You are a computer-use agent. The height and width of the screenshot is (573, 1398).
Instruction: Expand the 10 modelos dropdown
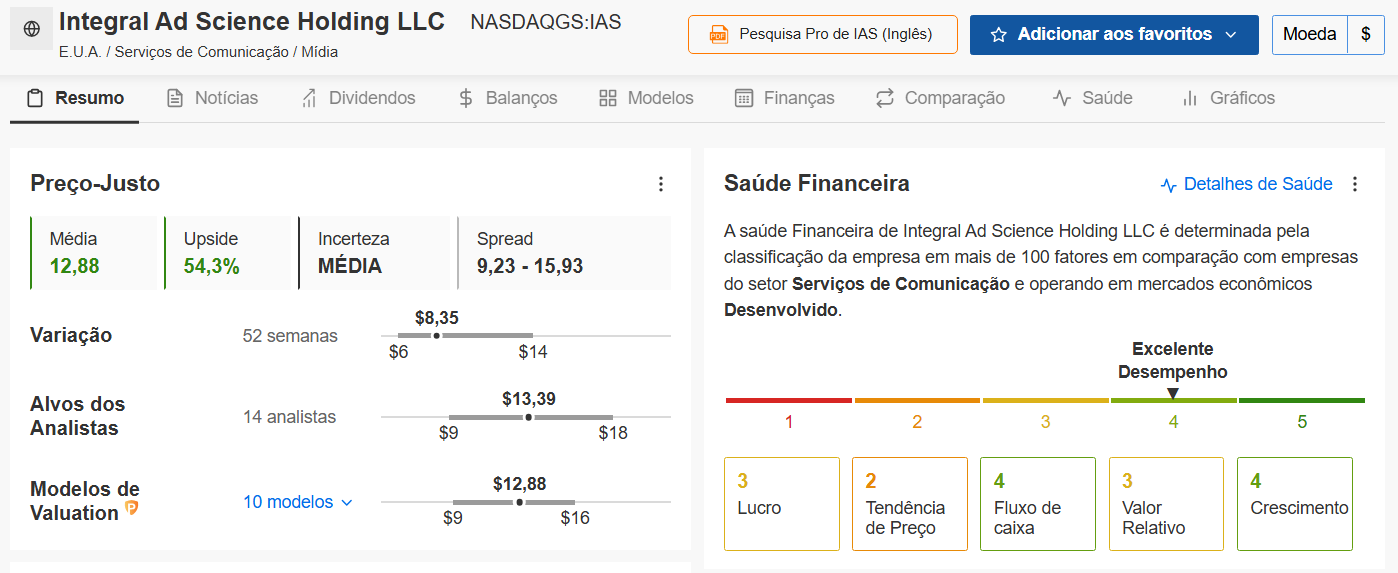tap(298, 502)
